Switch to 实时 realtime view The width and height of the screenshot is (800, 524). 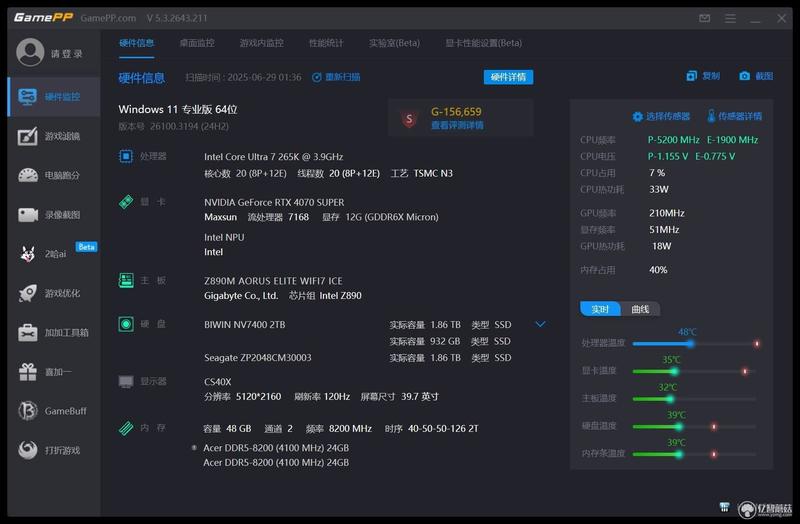coord(600,309)
